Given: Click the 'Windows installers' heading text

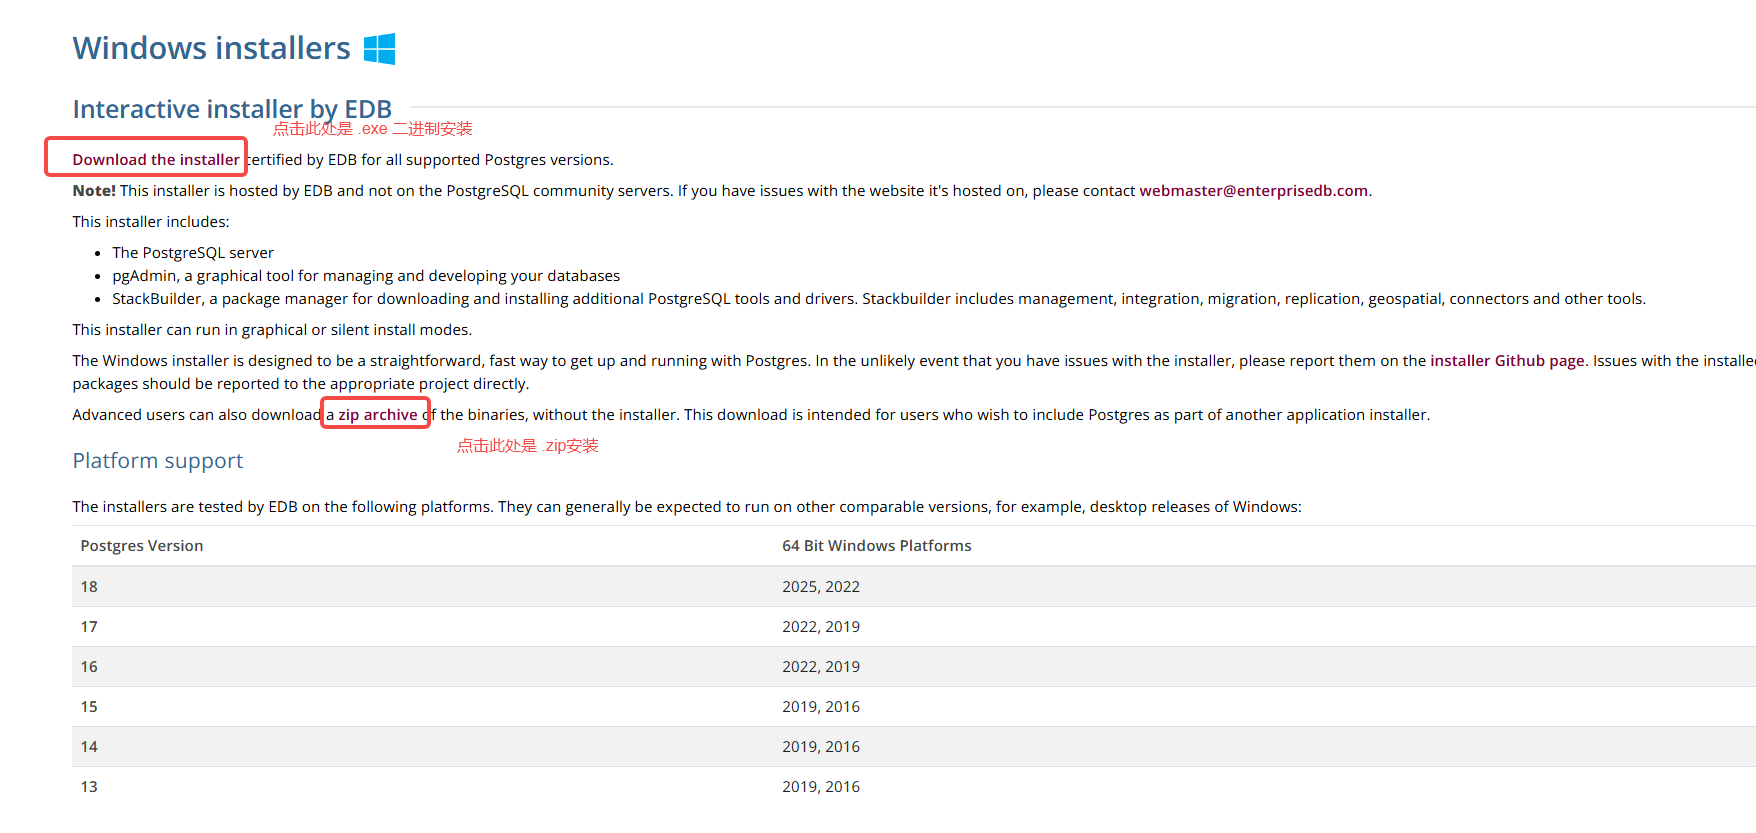Looking at the screenshot, I should (211, 48).
